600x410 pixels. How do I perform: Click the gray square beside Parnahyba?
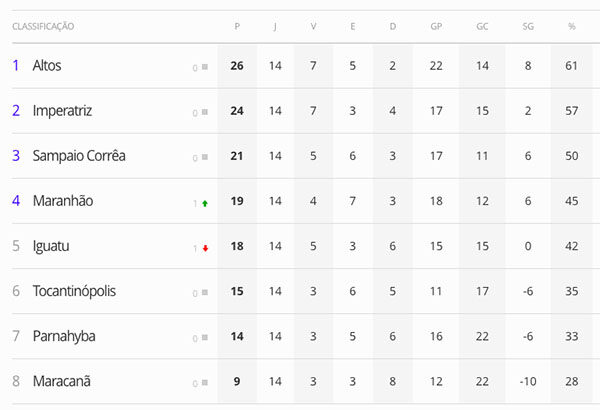point(205,338)
